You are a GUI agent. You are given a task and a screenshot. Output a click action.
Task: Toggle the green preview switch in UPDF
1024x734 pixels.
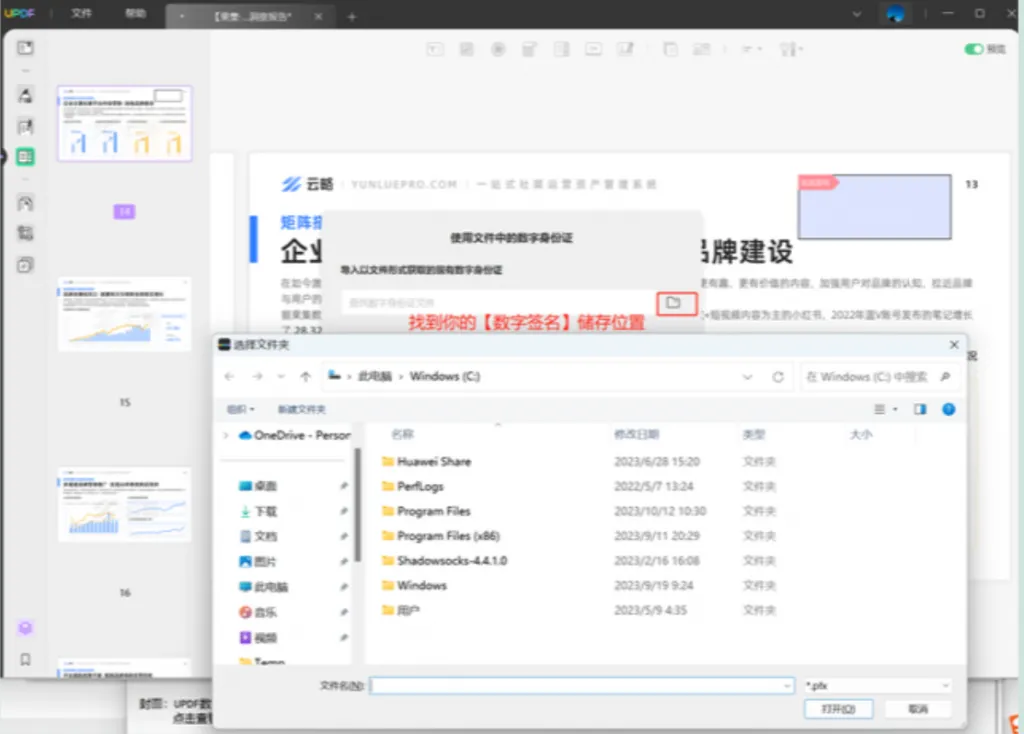974,49
